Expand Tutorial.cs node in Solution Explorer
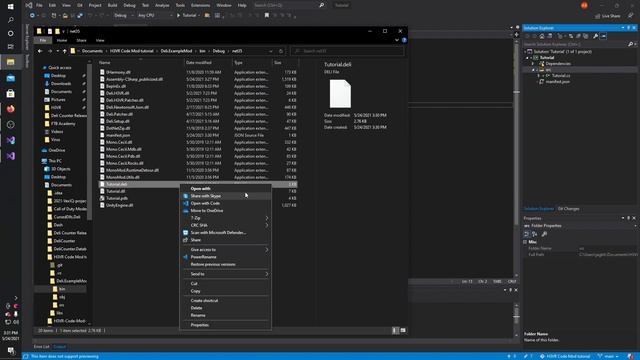The height and width of the screenshot is (360, 640). coord(538,76)
